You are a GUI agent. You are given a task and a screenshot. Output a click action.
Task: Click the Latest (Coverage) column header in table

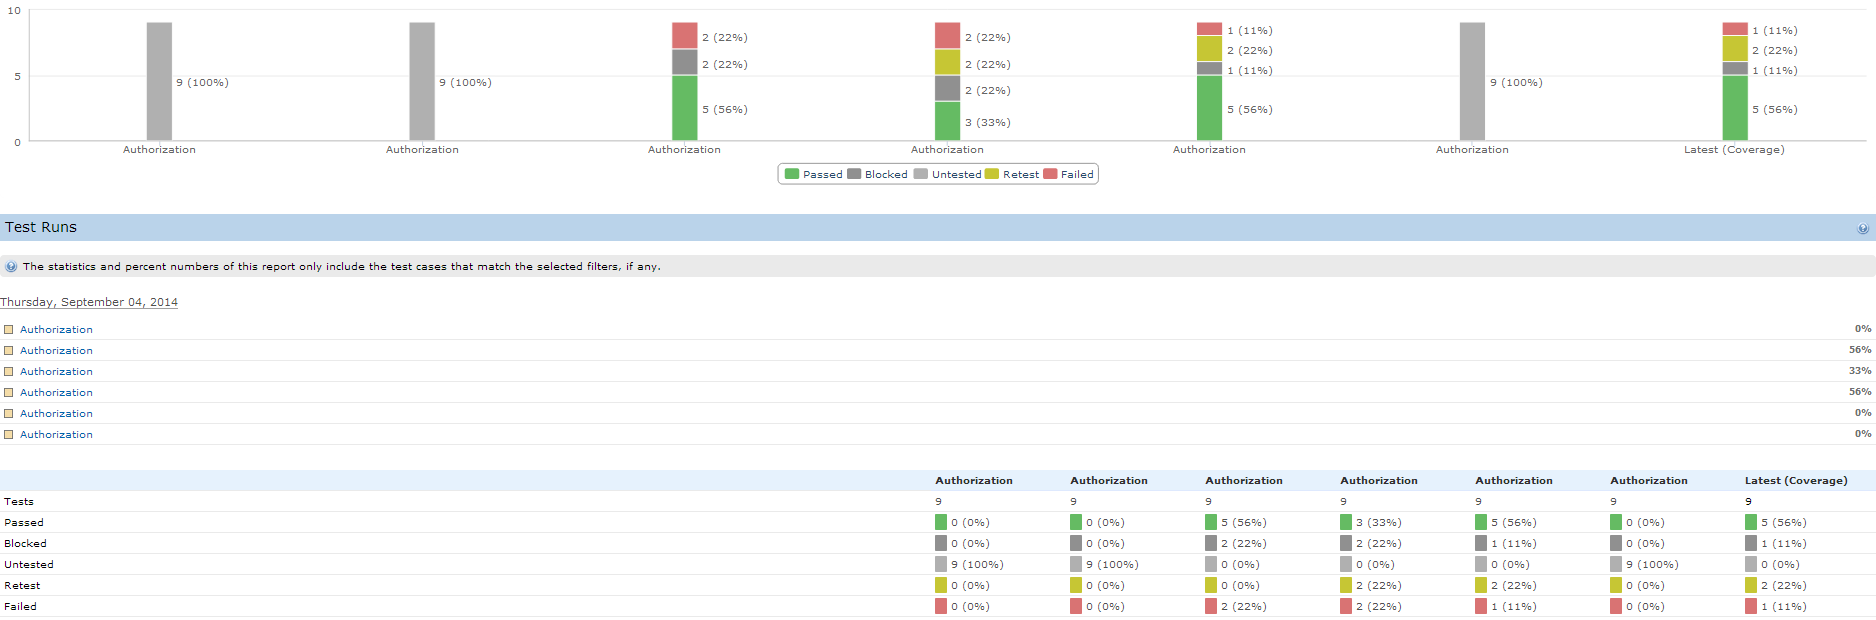click(x=1796, y=481)
